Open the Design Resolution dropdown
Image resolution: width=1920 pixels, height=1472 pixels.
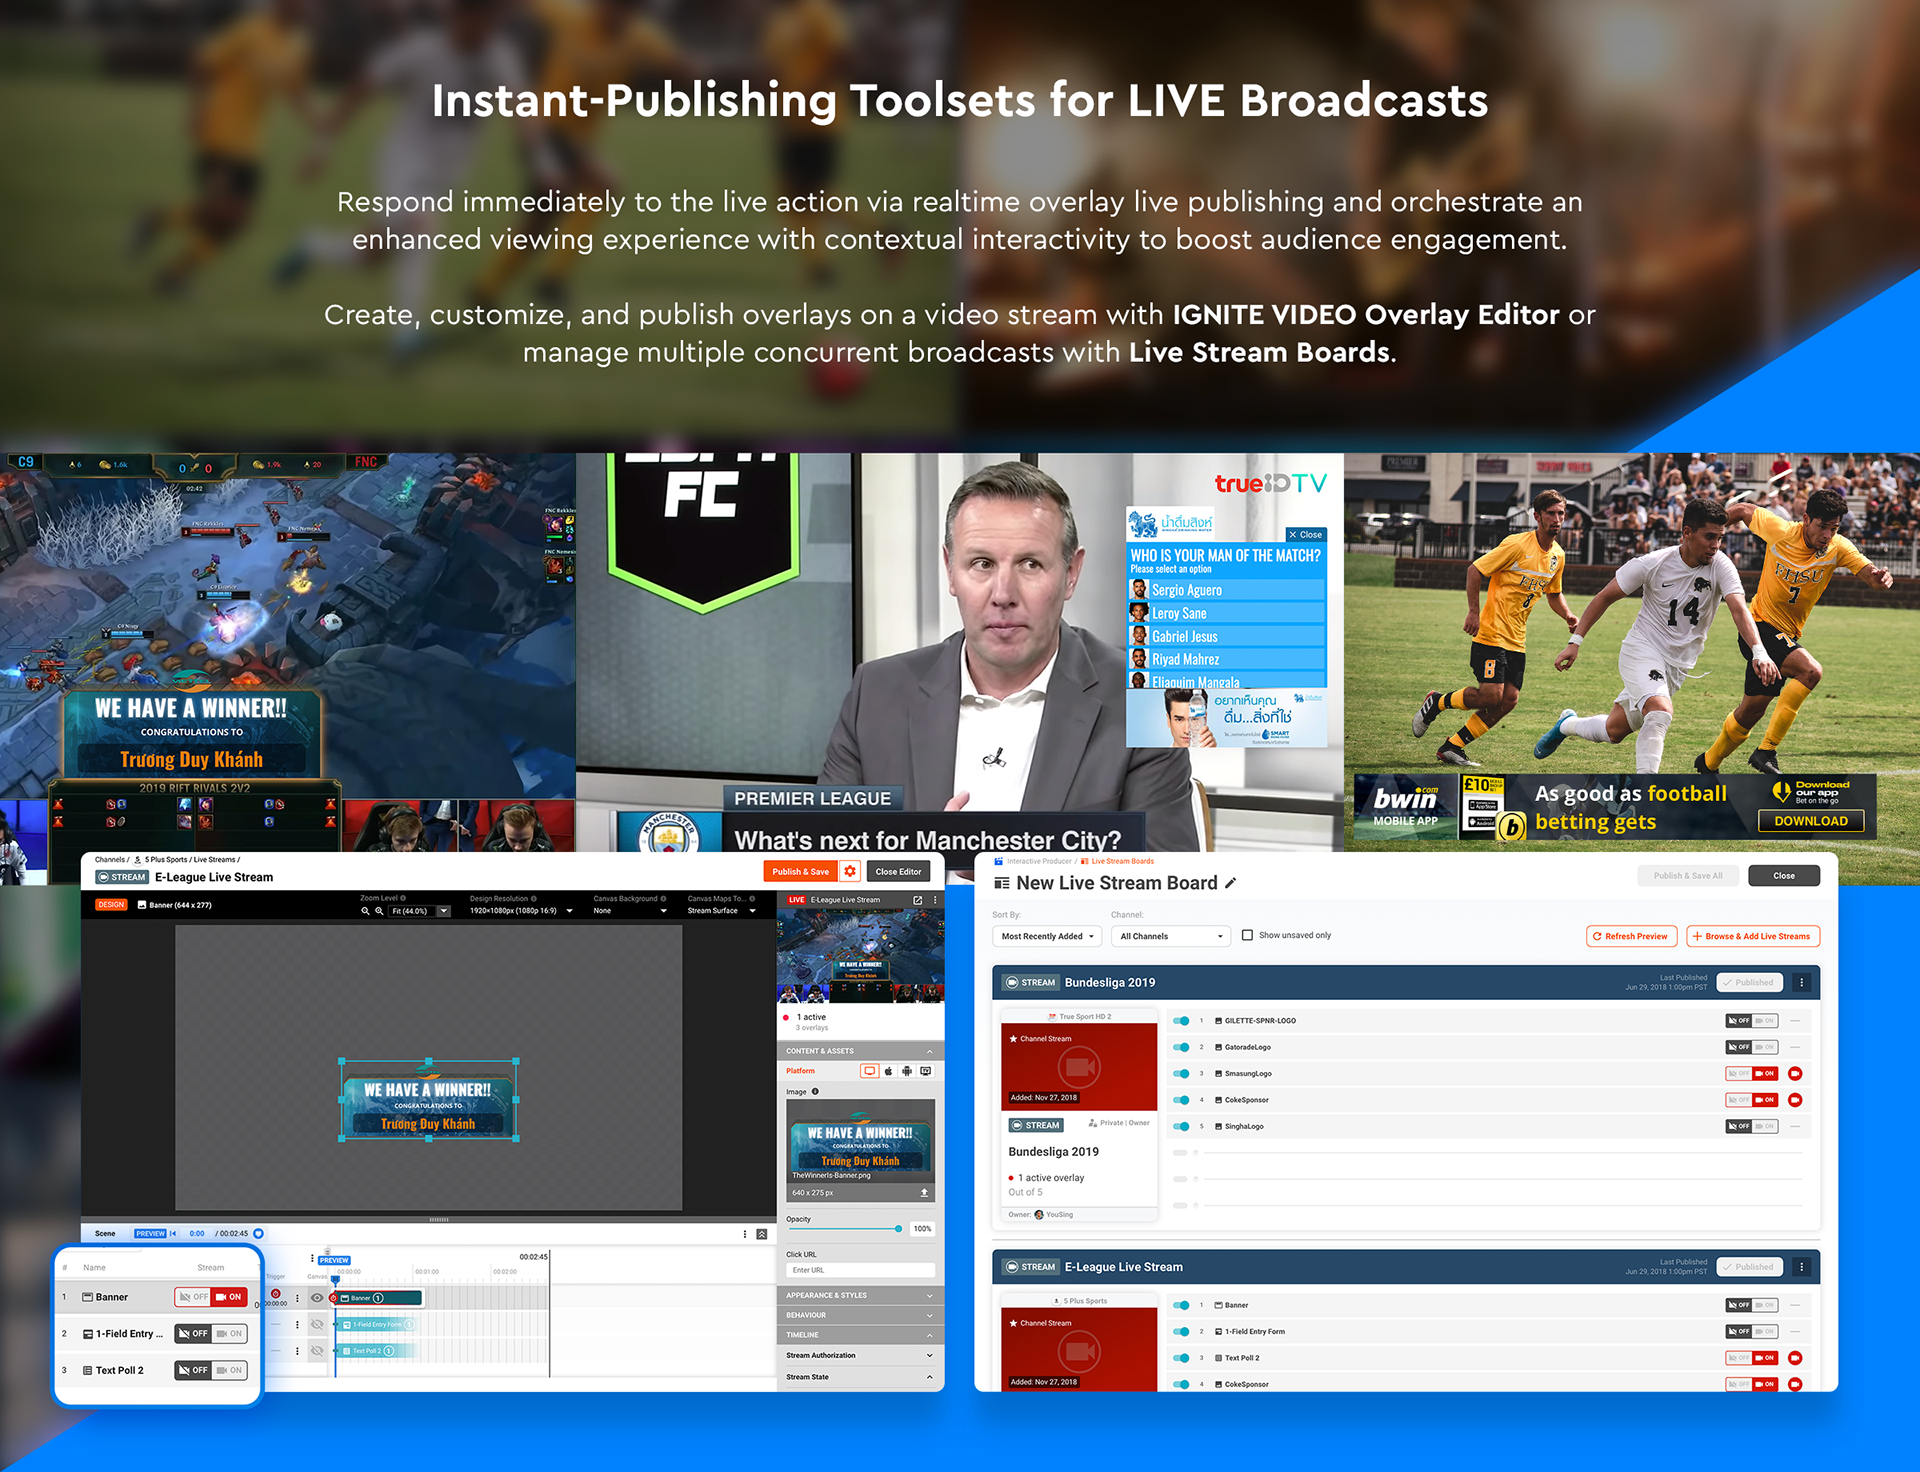(x=521, y=911)
